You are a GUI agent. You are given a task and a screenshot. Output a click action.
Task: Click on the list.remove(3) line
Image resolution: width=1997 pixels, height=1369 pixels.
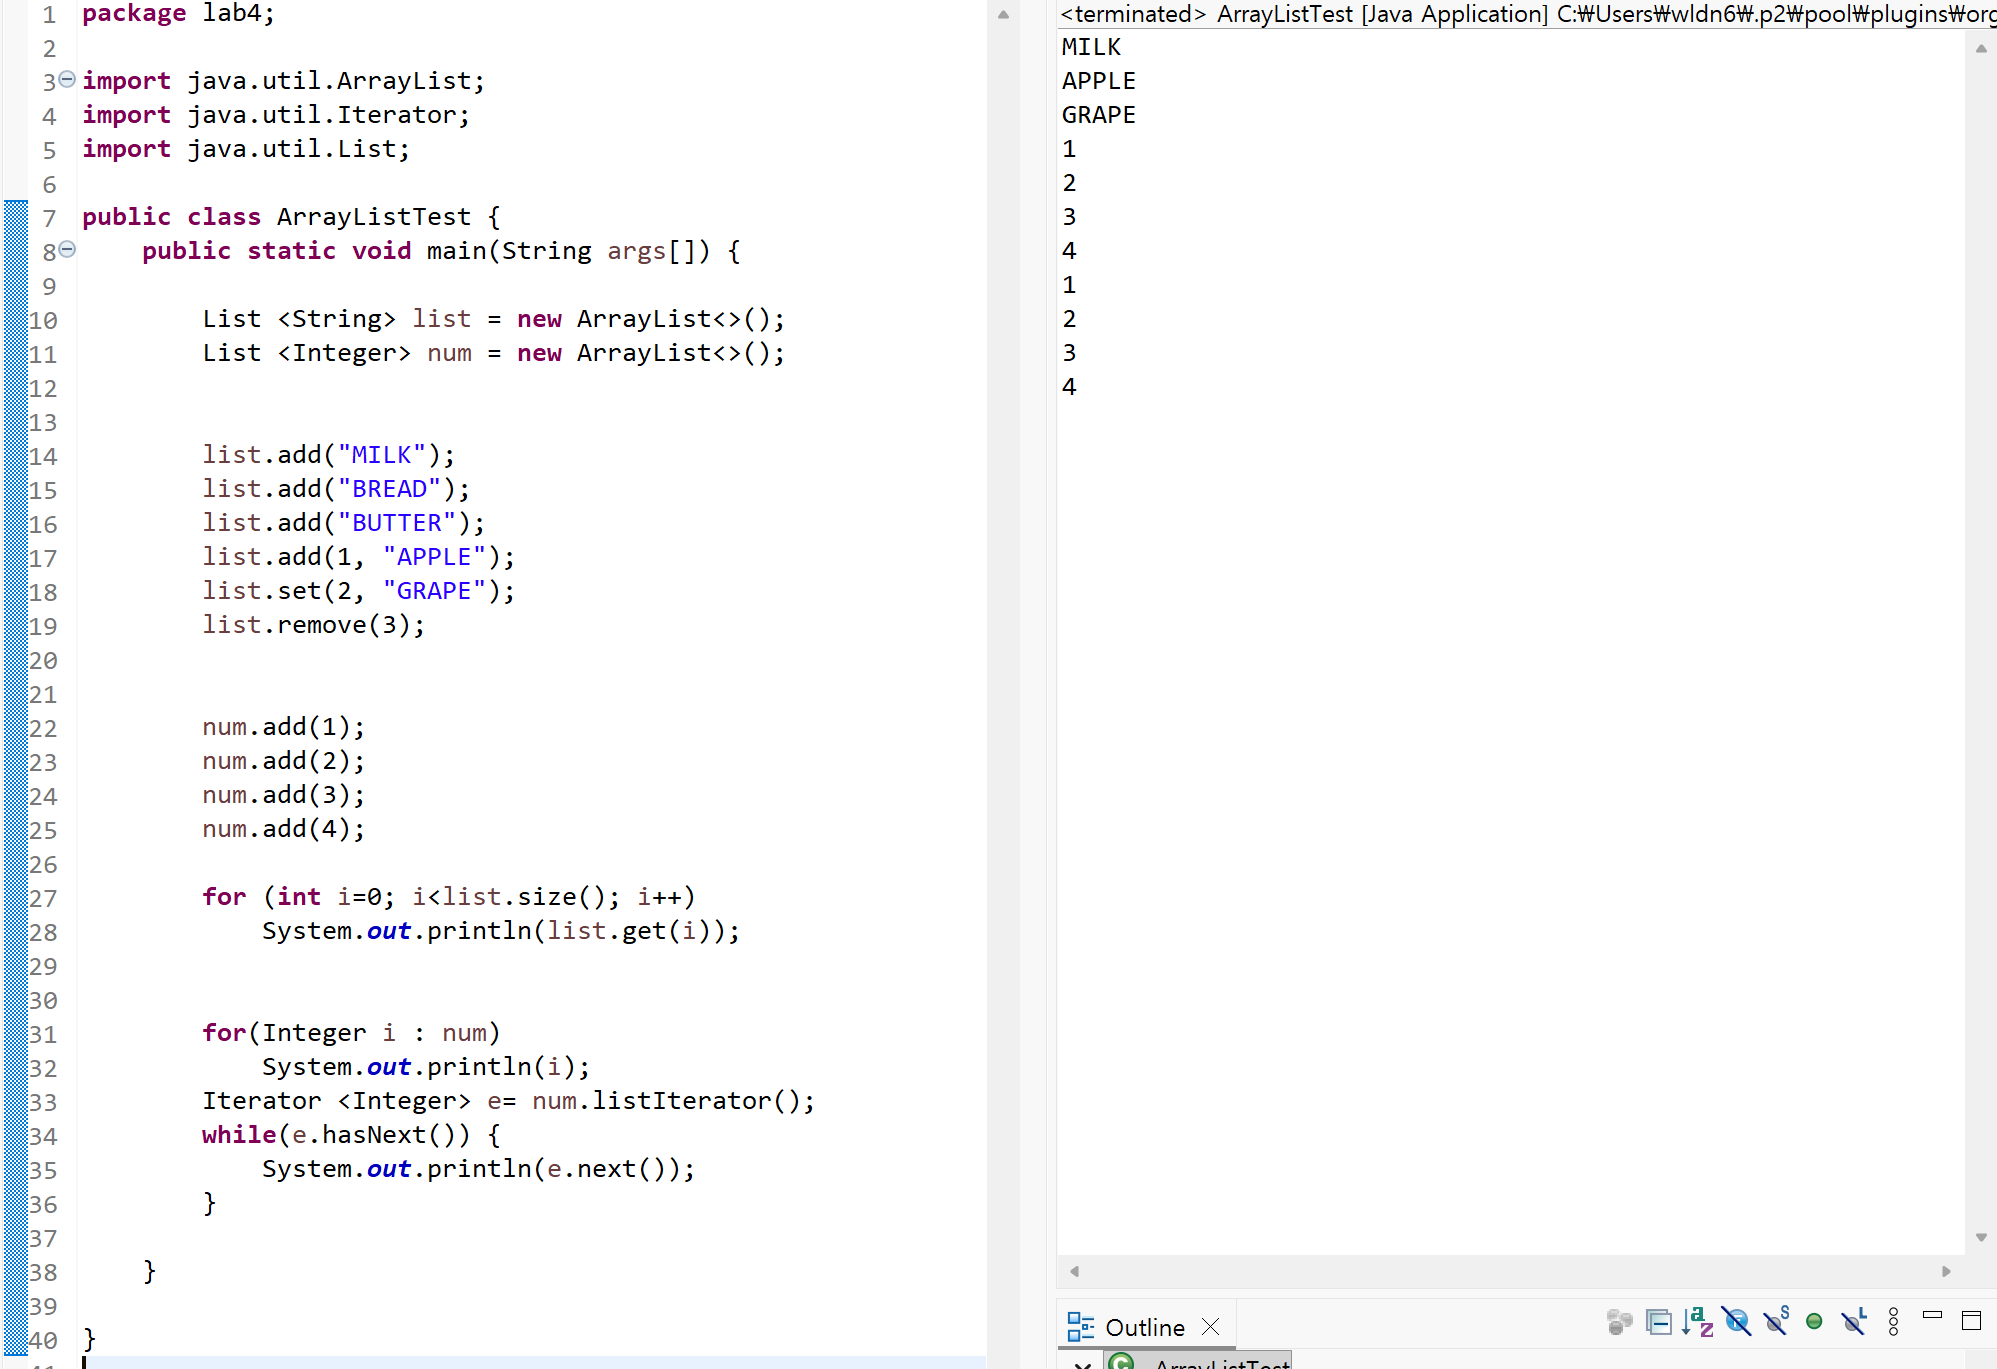click(313, 625)
